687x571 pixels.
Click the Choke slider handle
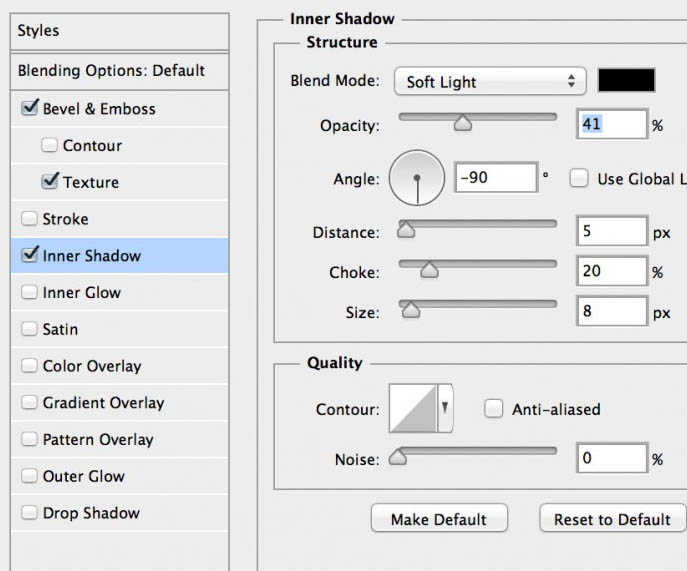click(429, 270)
